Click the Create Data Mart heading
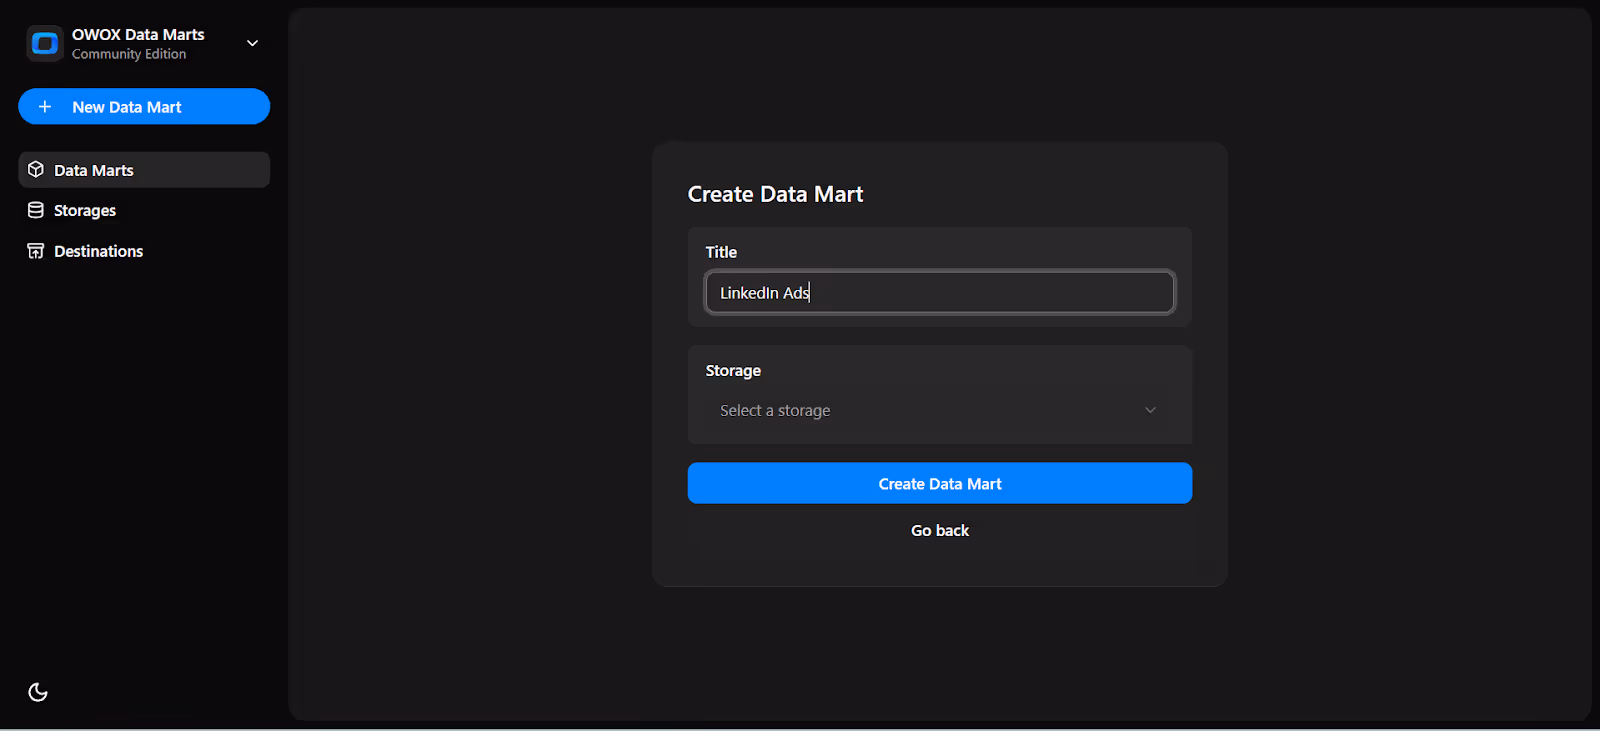The height and width of the screenshot is (731, 1600). click(x=775, y=194)
